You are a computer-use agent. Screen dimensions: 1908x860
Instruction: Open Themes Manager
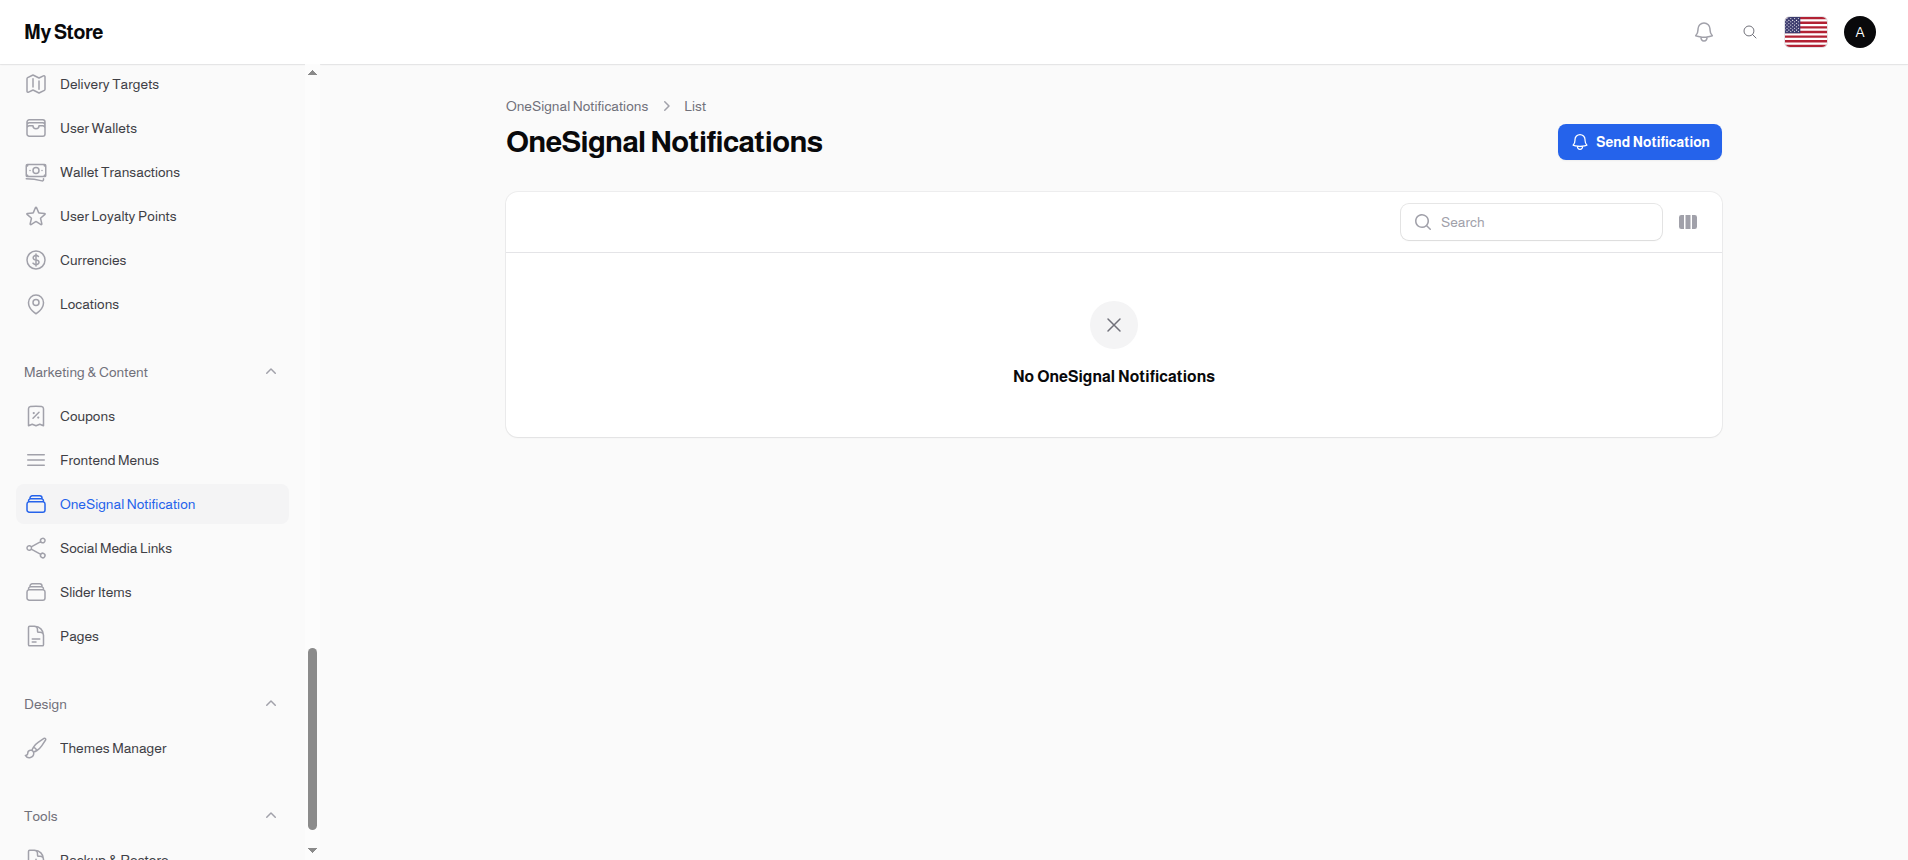click(x=152, y=748)
